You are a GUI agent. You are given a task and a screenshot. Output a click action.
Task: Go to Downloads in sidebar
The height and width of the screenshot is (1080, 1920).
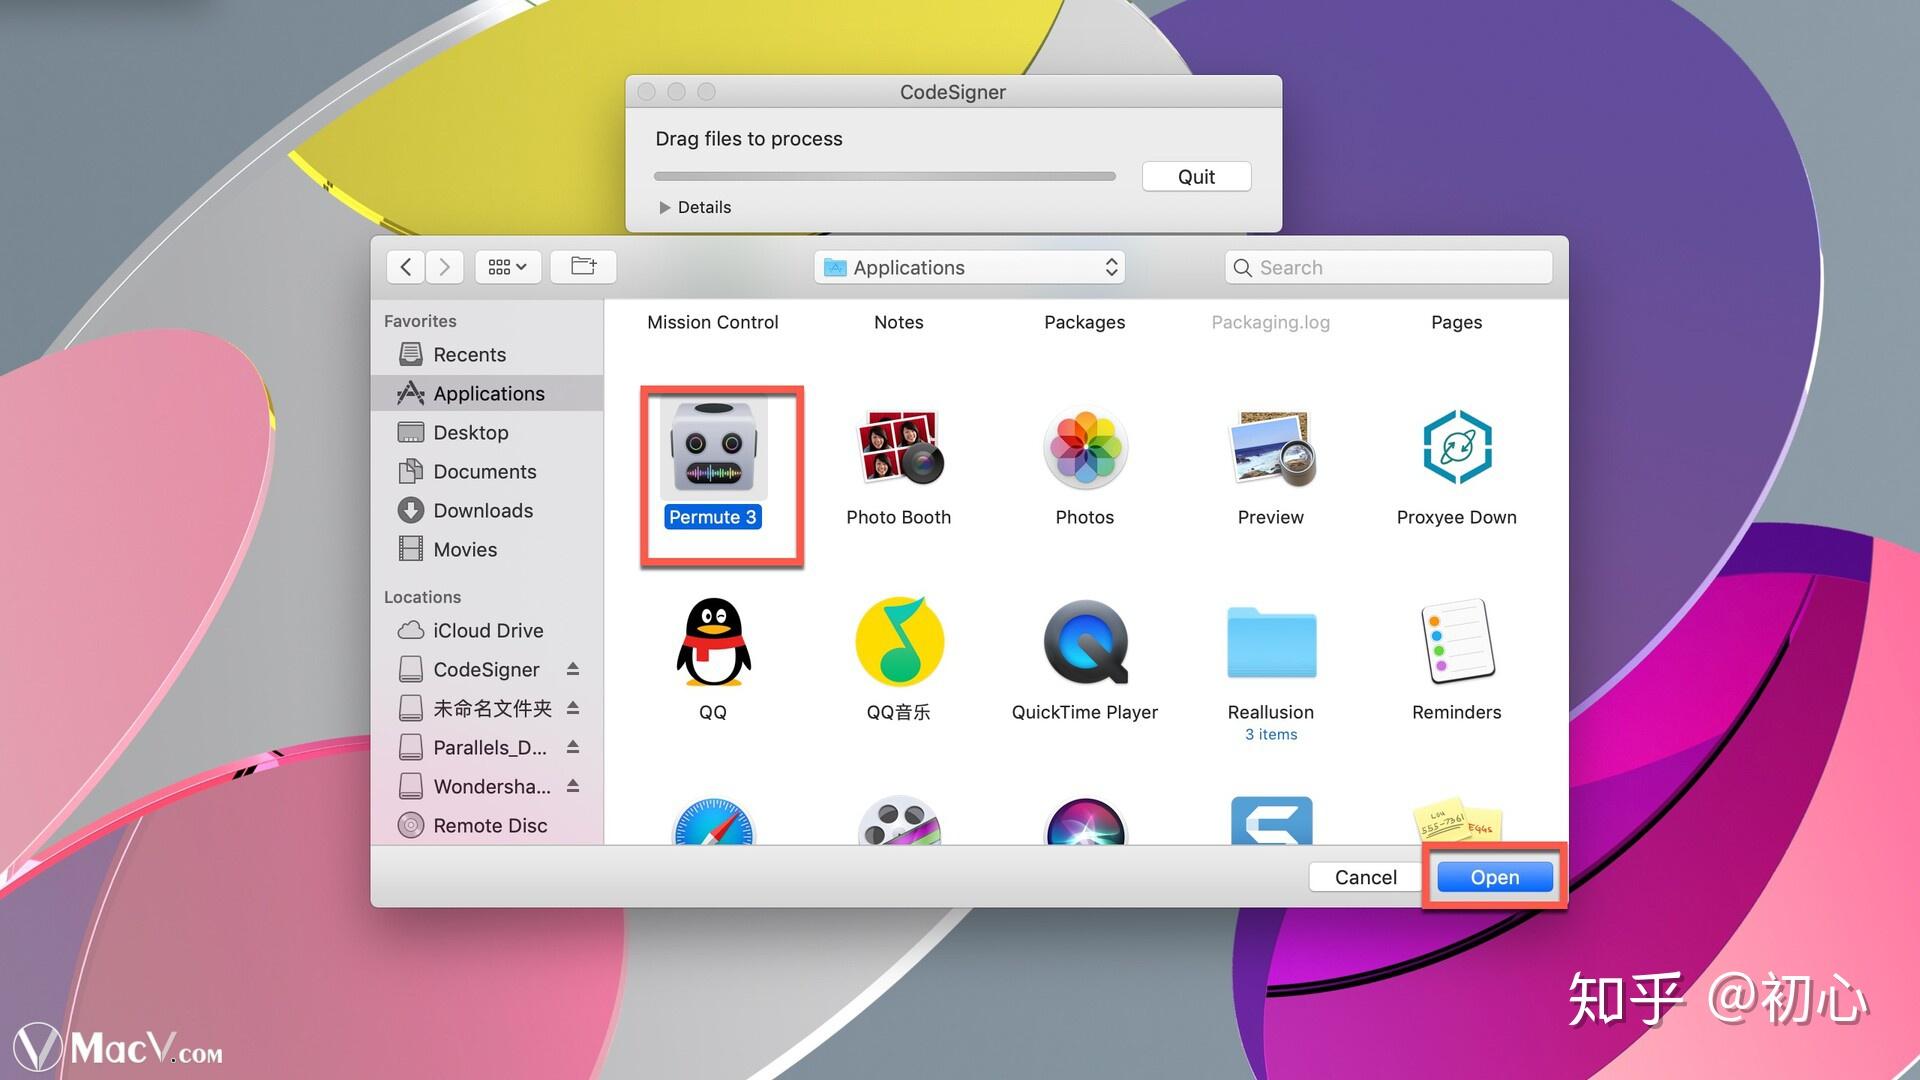pos(483,510)
